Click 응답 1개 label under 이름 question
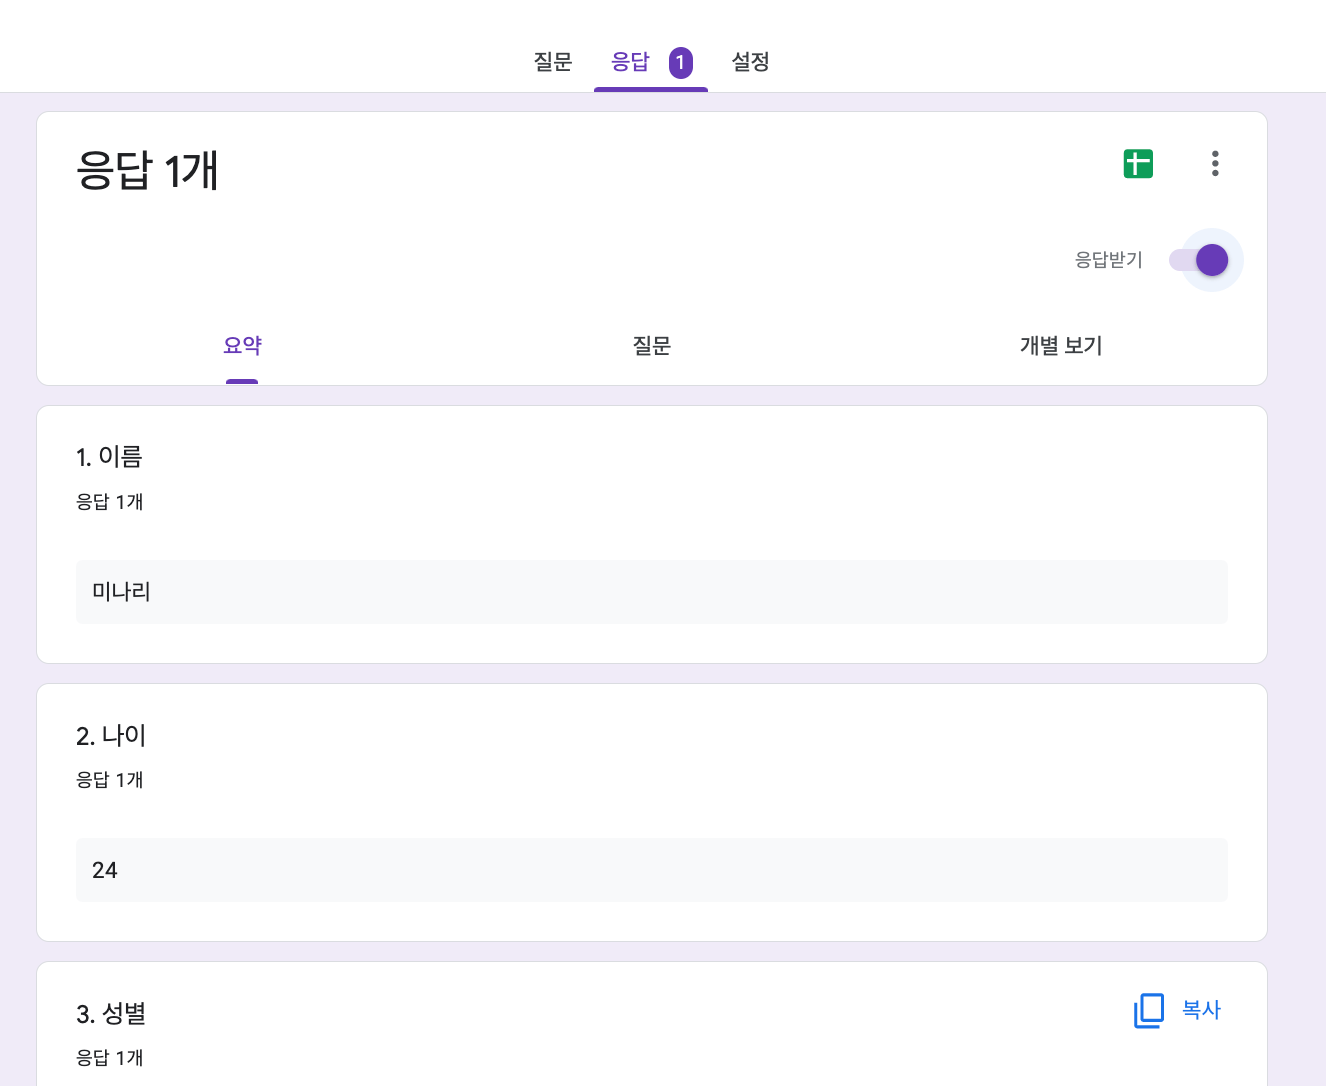Screen dimensions: 1326x1086 [109, 502]
